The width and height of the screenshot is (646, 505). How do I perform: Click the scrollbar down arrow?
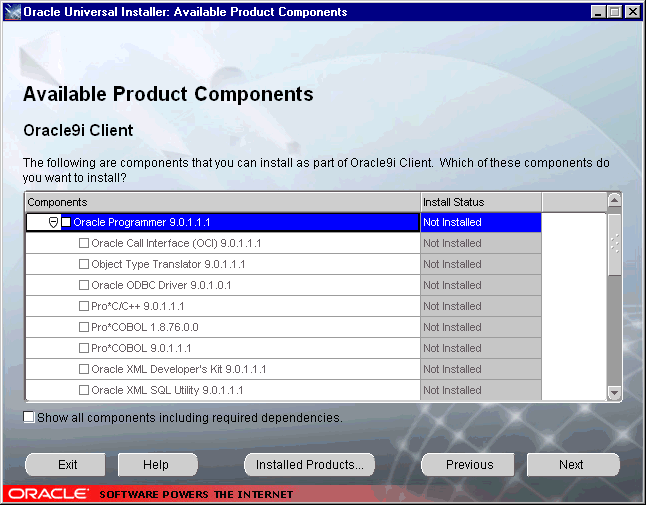614,393
